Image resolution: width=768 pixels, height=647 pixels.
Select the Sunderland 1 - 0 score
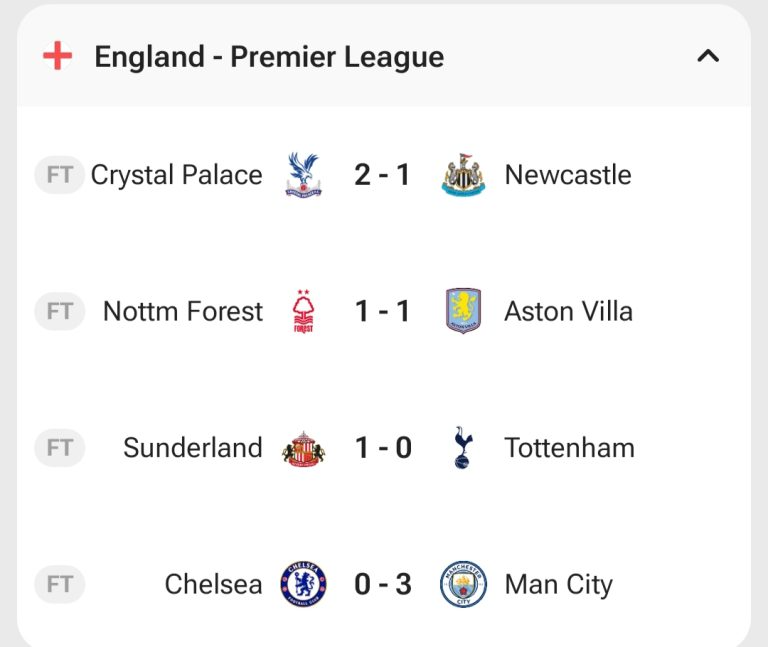point(382,448)
